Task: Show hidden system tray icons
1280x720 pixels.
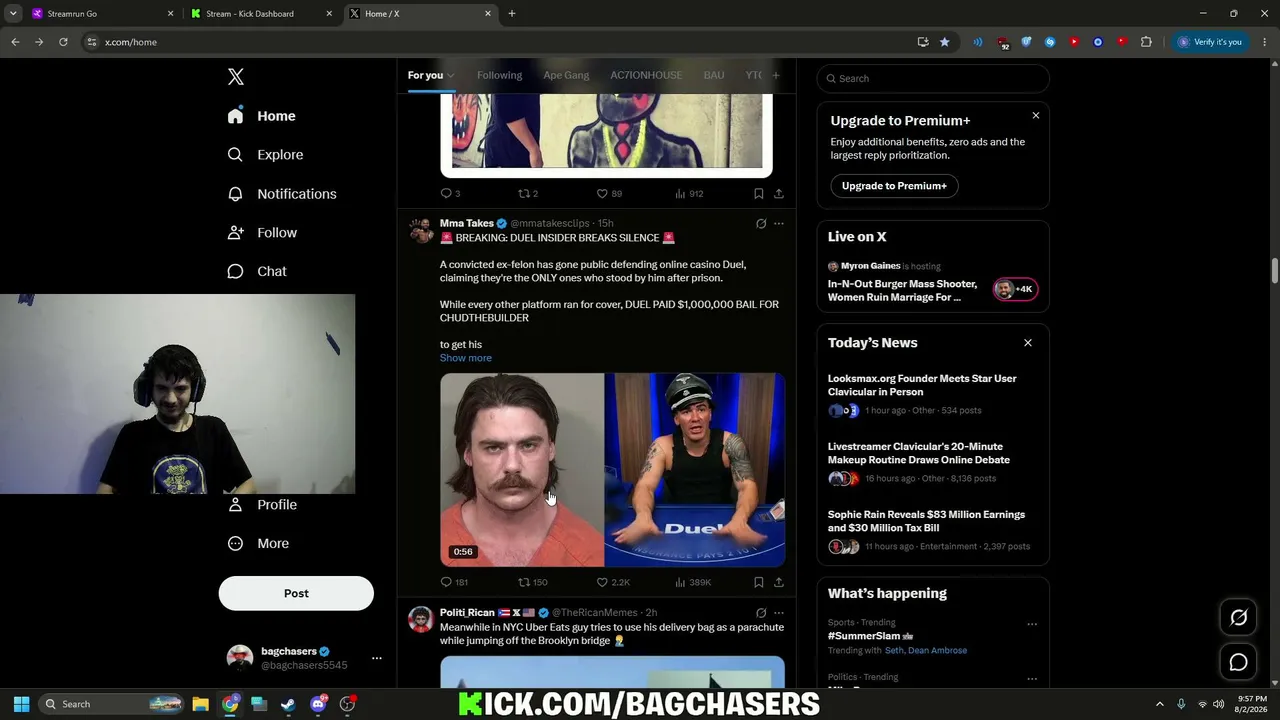Action: click(1160, 704)
